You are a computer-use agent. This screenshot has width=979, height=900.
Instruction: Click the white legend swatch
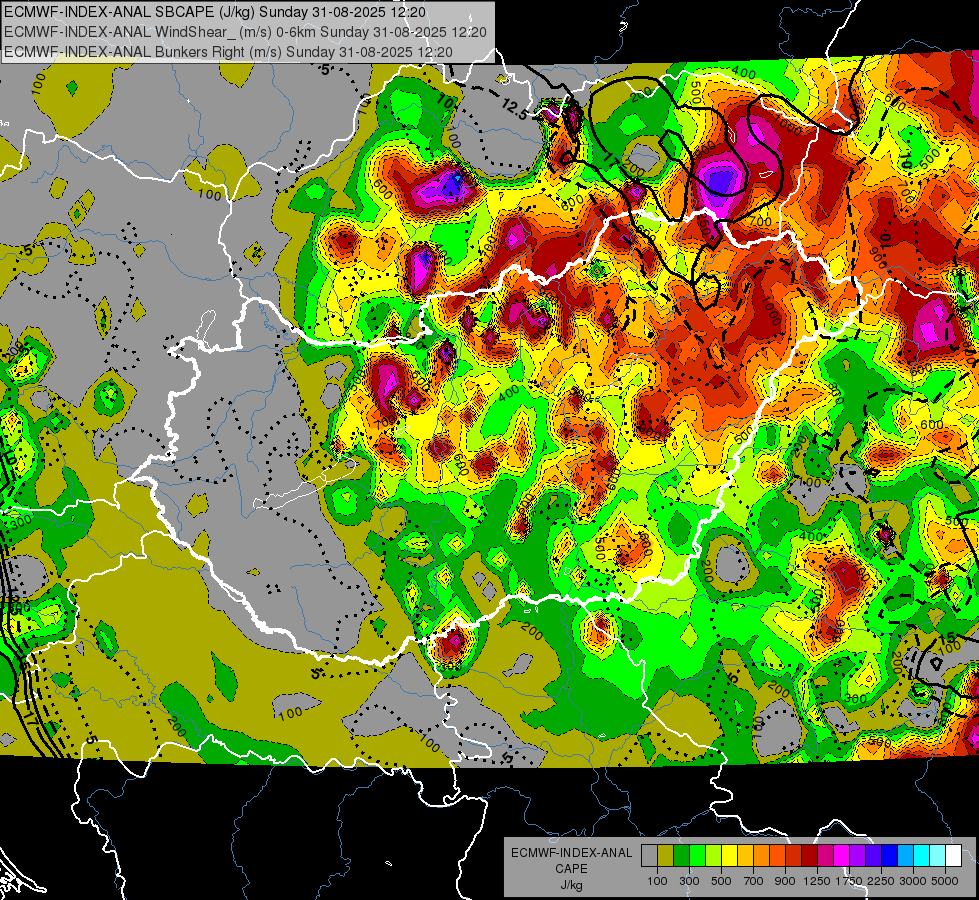pyautogui.click(x=954, y=856)
